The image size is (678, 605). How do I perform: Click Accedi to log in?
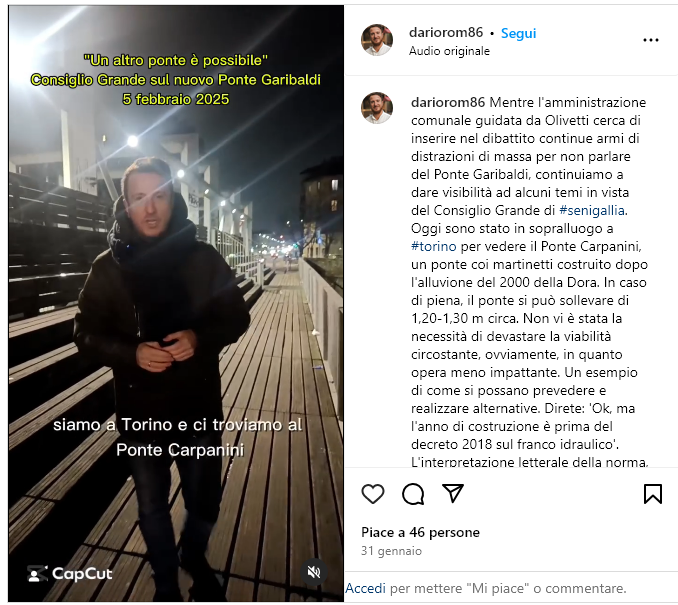(365, 589)
